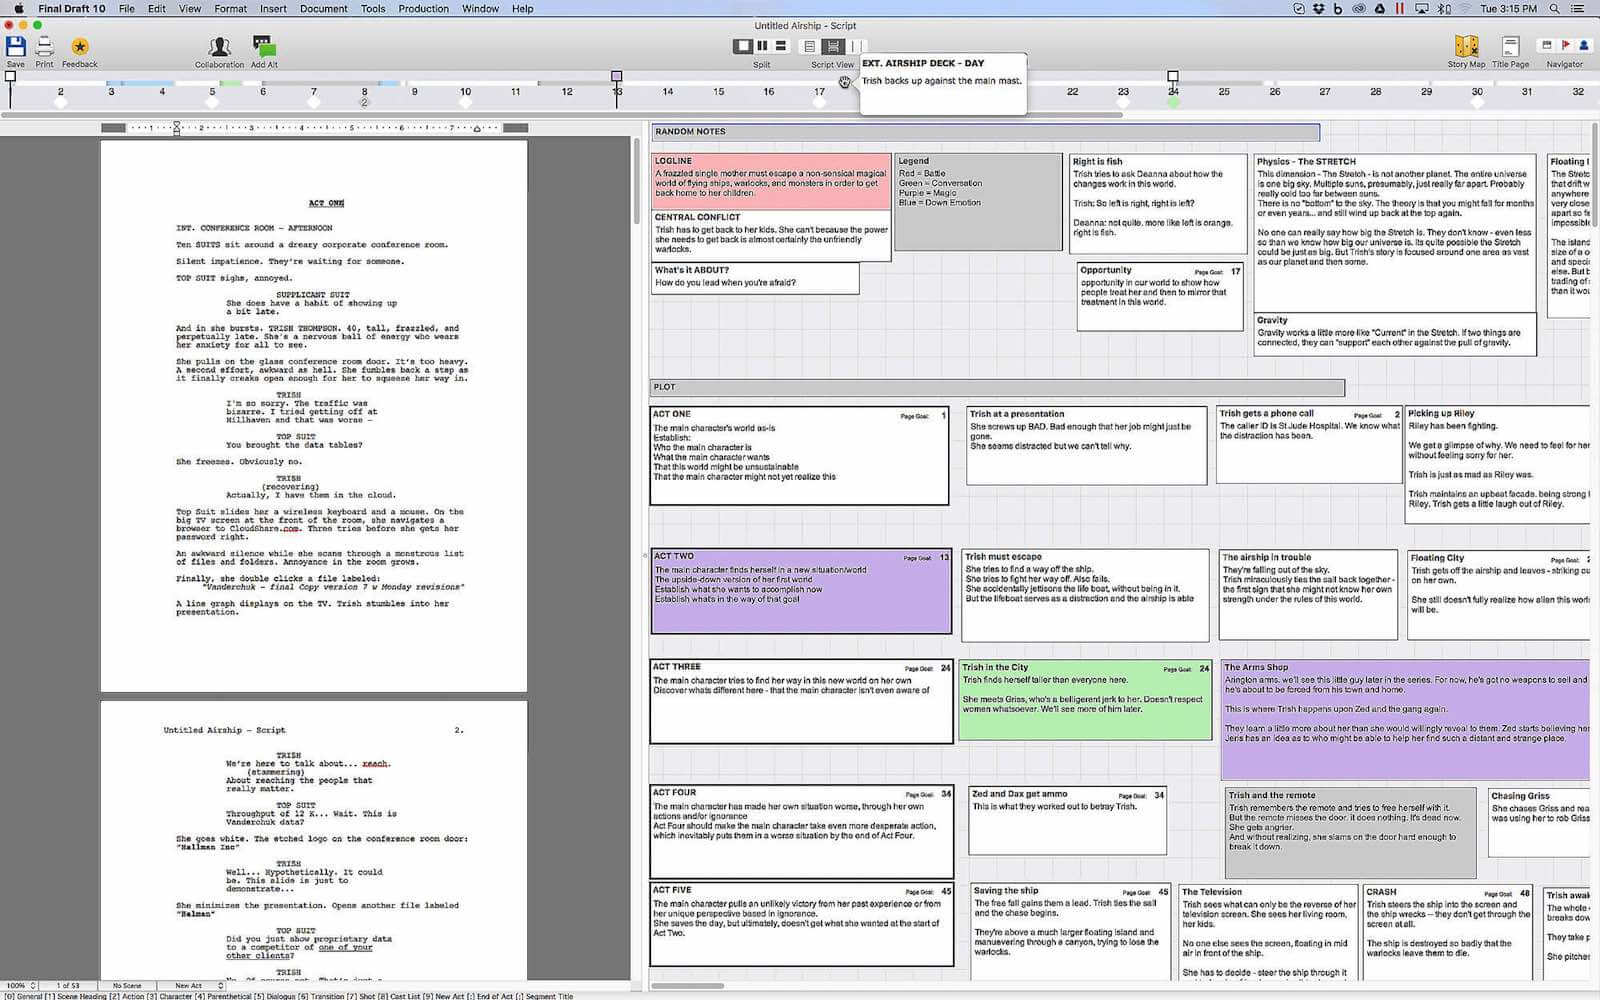Click the Navigator red flag icon

click(x=1565, y=45)
